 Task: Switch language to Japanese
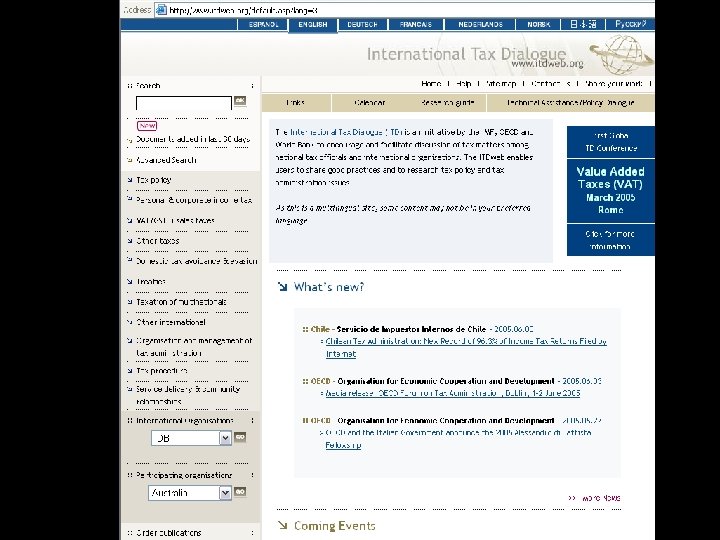pyautogui.click(x=583, y=24)
